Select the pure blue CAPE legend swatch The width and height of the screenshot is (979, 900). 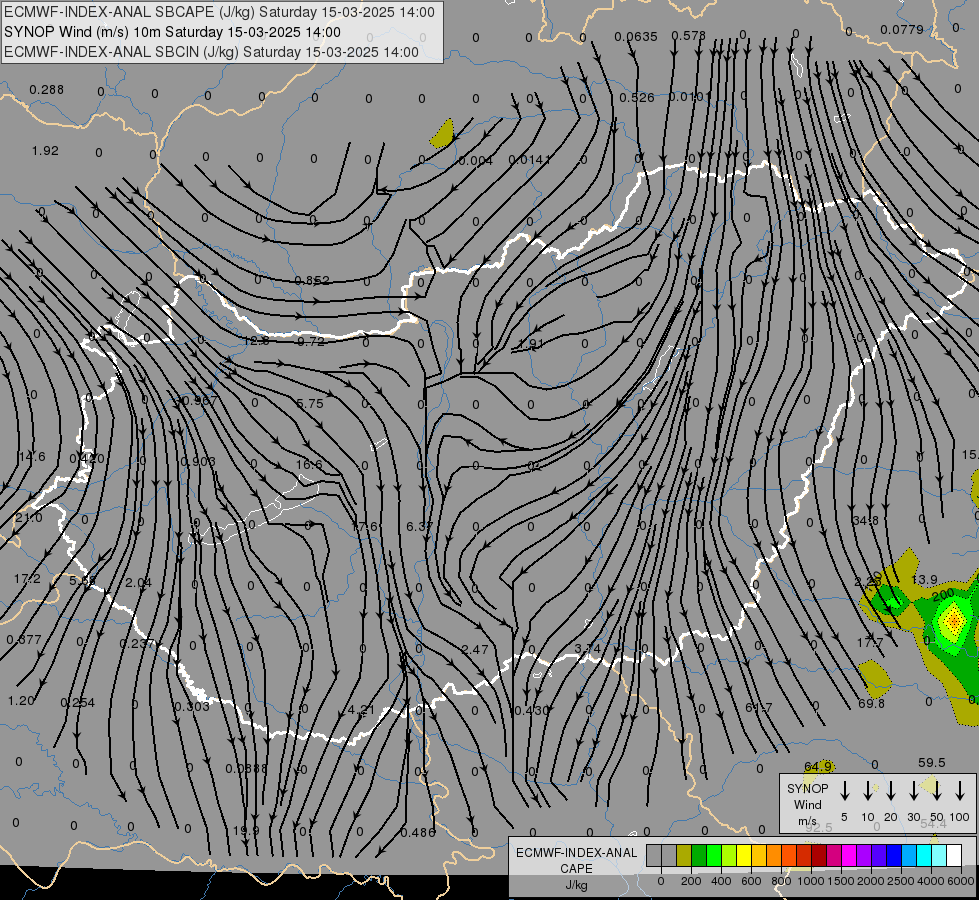point(894,856)
